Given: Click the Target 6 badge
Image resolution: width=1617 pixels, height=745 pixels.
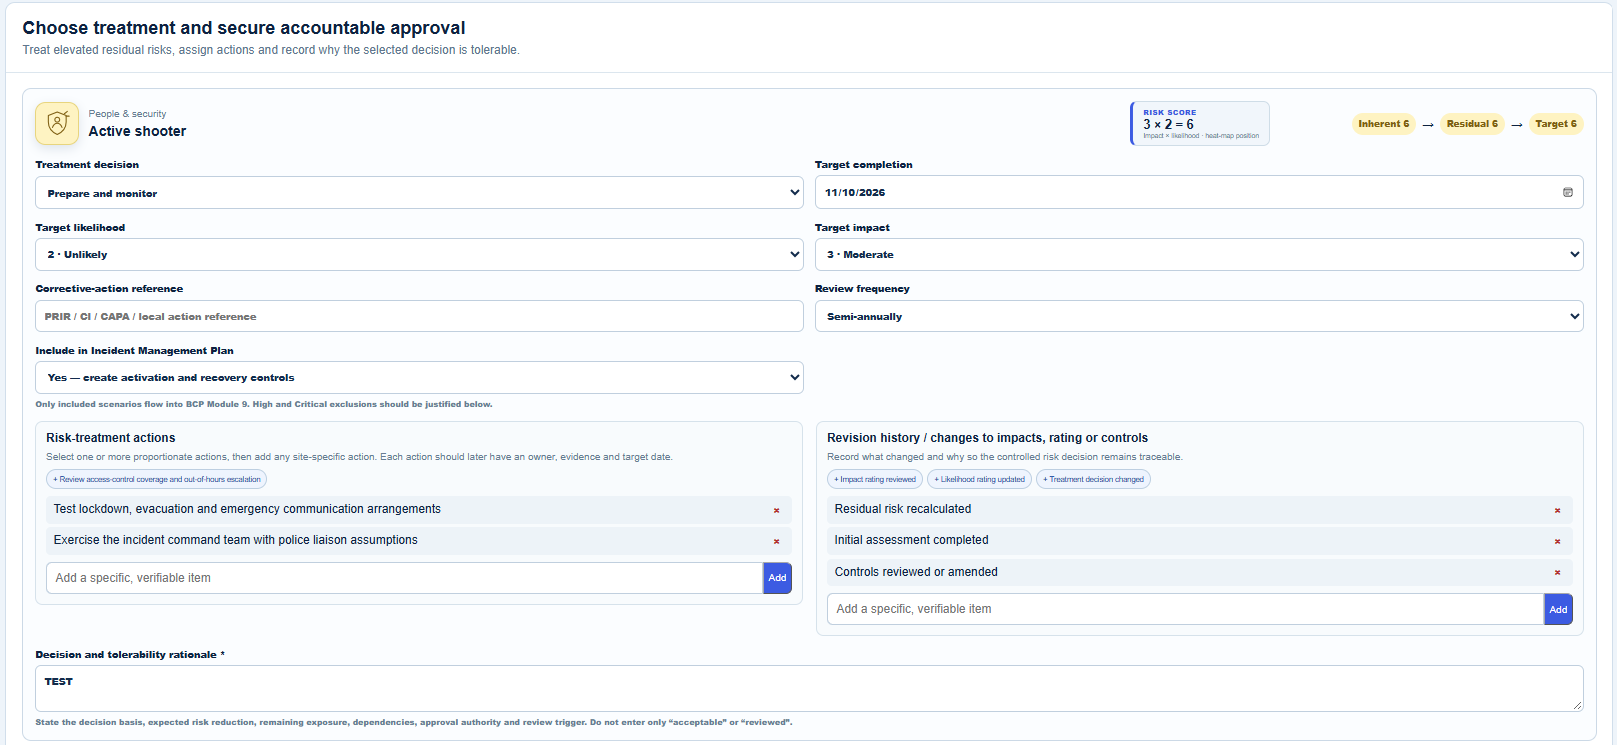Looking at the screenshot, I should pyautogui.click(x=1556, y=124).
